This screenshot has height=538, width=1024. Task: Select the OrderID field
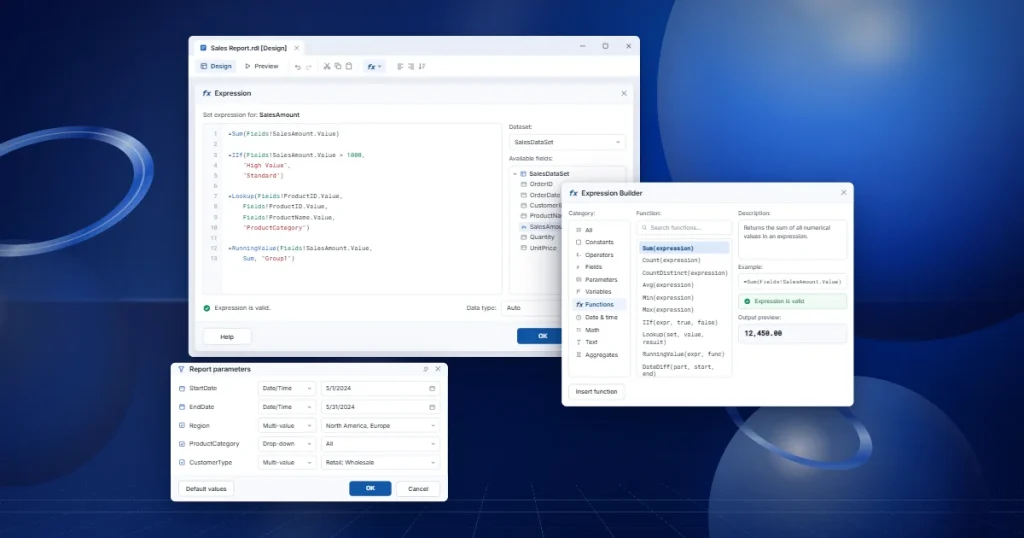(536, 184)
